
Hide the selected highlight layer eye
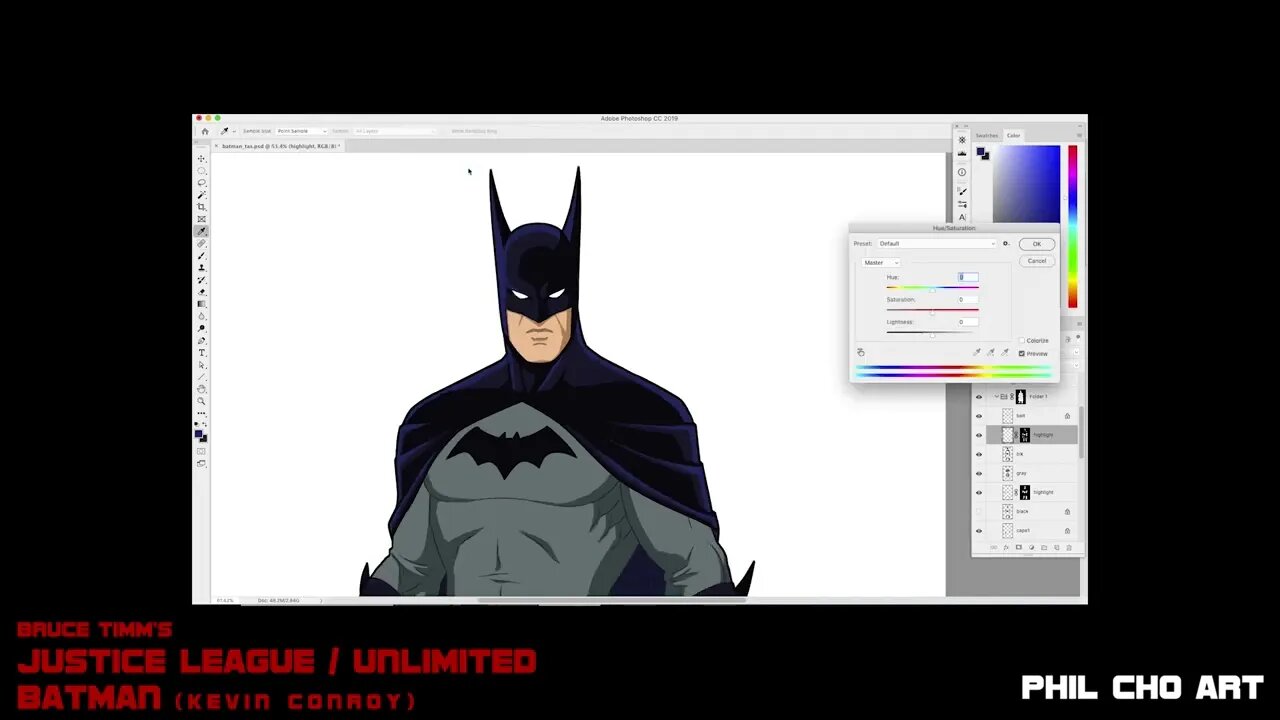[979, 435]
